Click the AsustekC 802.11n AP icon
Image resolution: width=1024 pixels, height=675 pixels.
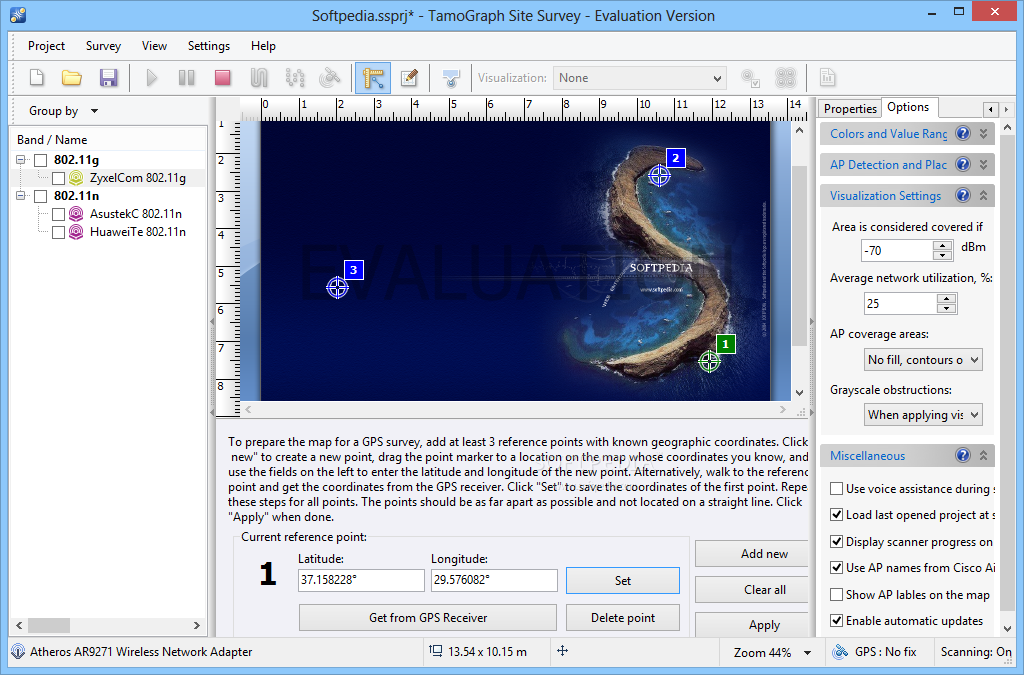pyautogui.click(x=76, y=213)
